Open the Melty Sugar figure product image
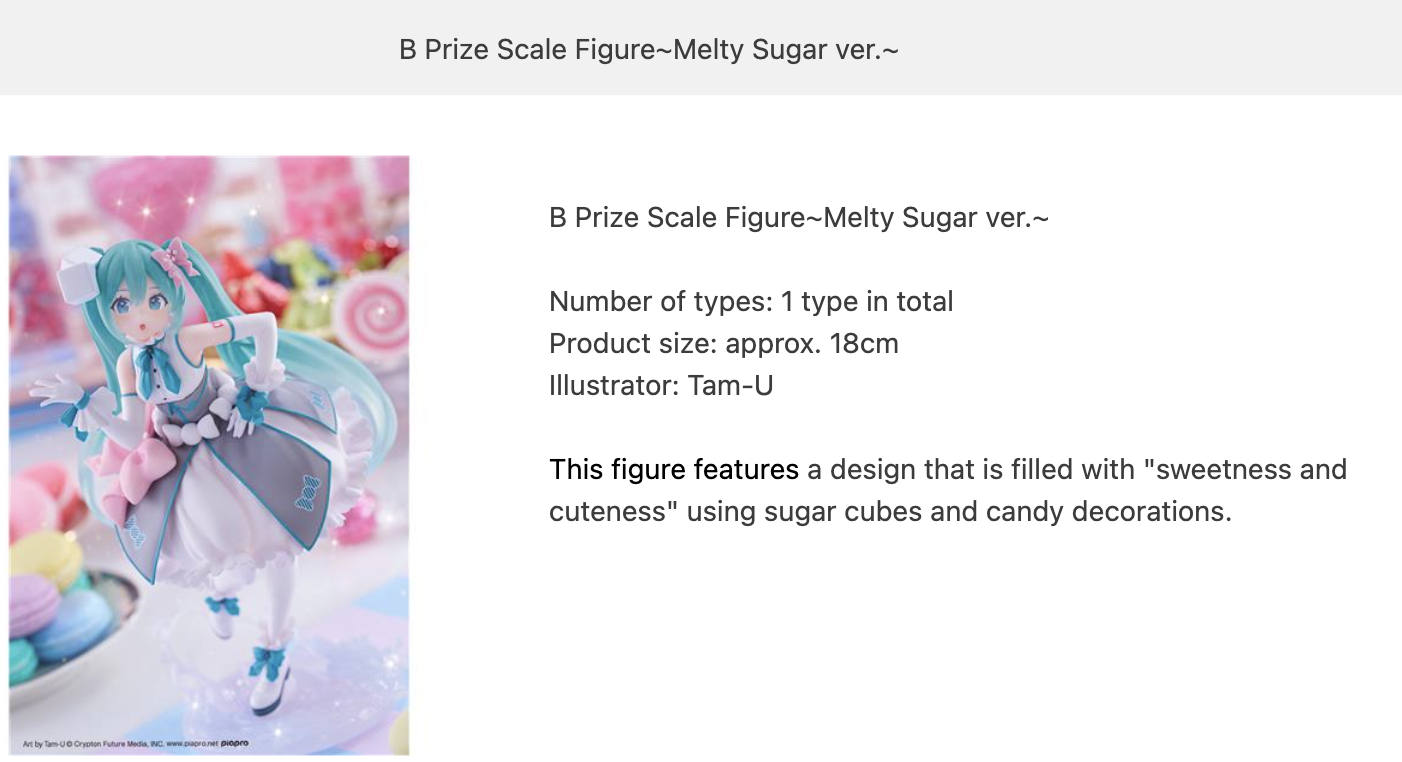This screenshot has width=1402, height=762. pyautogui.click(x=209, y=455)
